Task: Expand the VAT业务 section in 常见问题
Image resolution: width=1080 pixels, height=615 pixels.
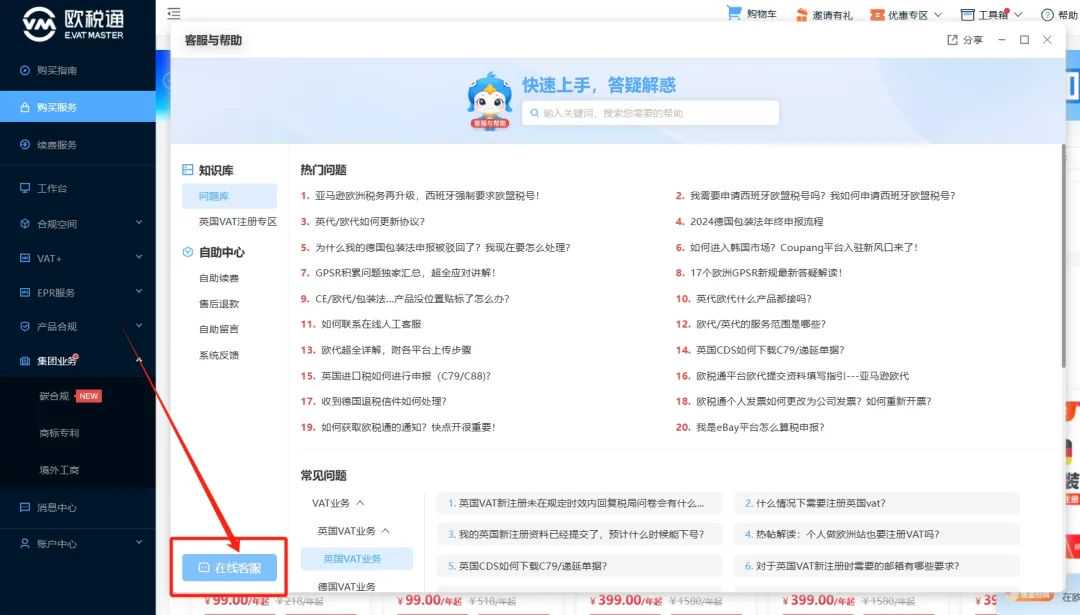Action: click(332, 503)
